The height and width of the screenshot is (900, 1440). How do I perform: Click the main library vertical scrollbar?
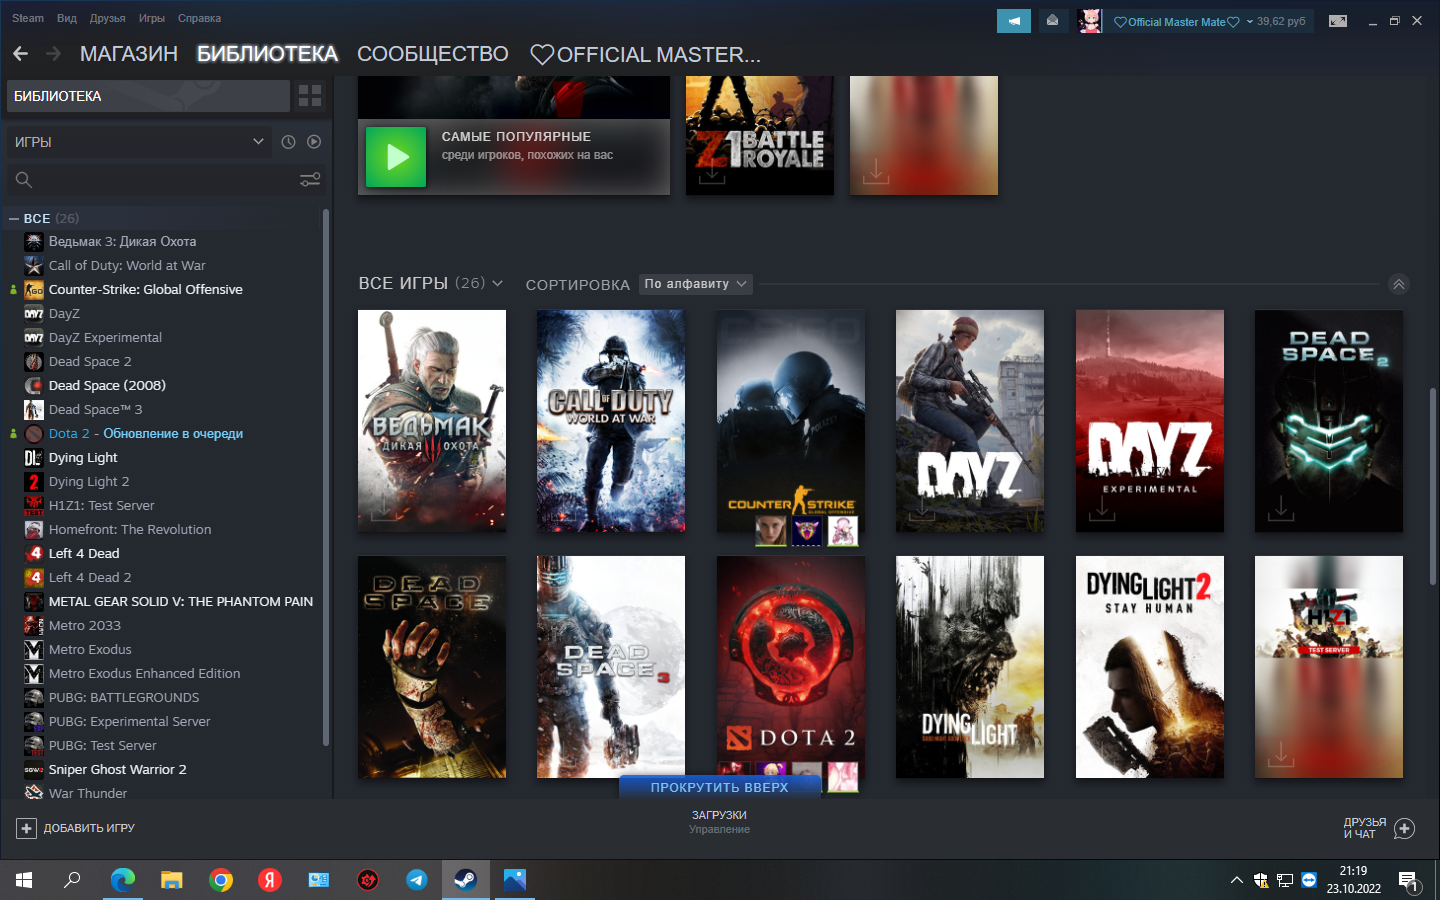click(x=1433, y=484)
